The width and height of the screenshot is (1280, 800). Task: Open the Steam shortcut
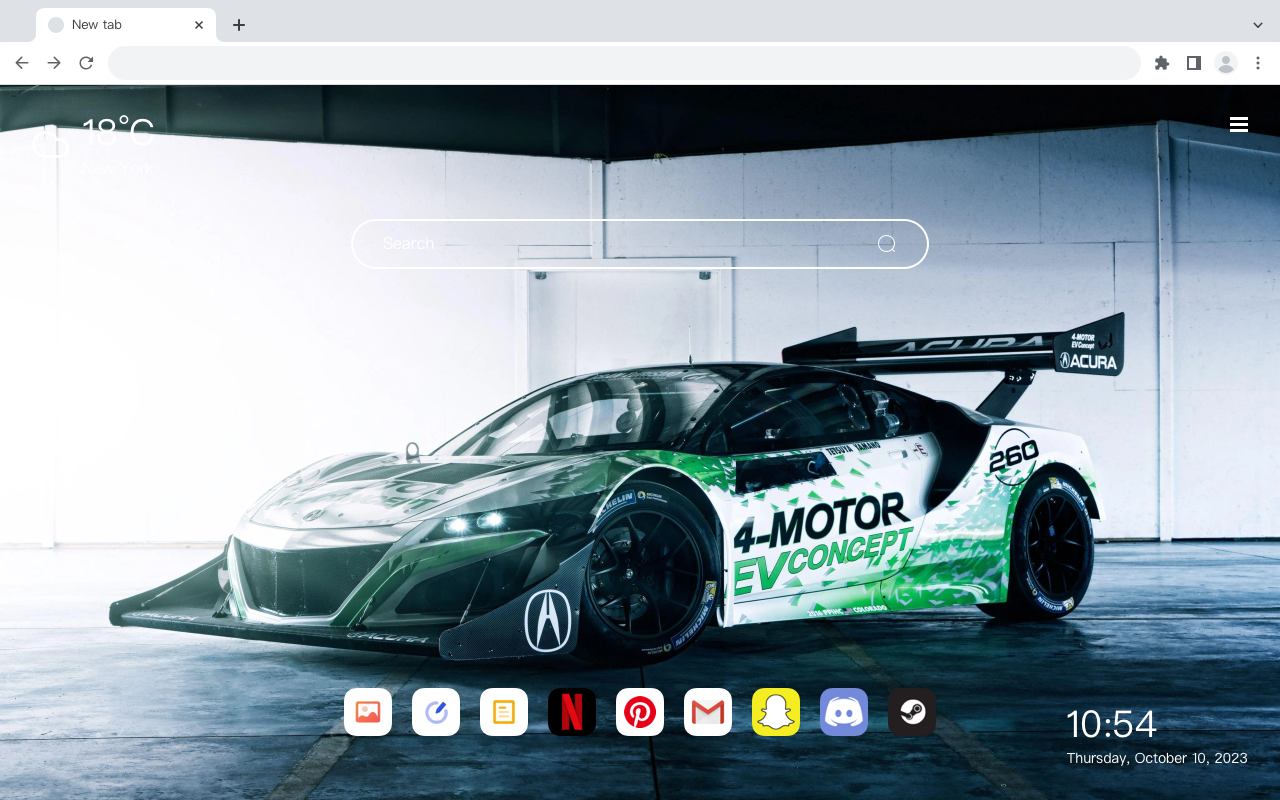(912, 712)
